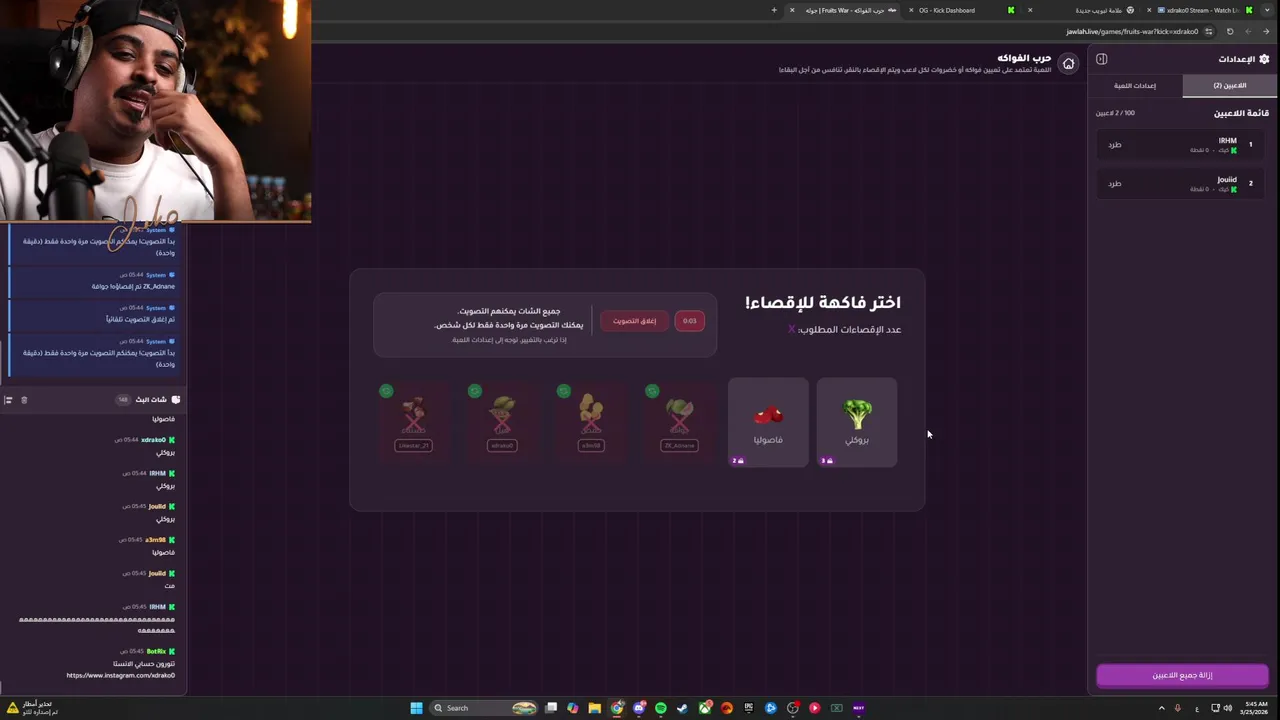Click the xdrako0 username in chat
Image resolution: width=1280 pixels, height=720 pixels.
[153, 440]
